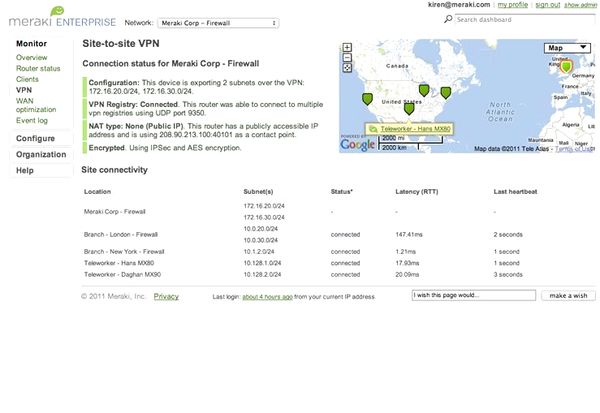This screenshot has height=413, width=600.
Task: Click the Site-to-site VPN heading
Action: coord(121,44)
